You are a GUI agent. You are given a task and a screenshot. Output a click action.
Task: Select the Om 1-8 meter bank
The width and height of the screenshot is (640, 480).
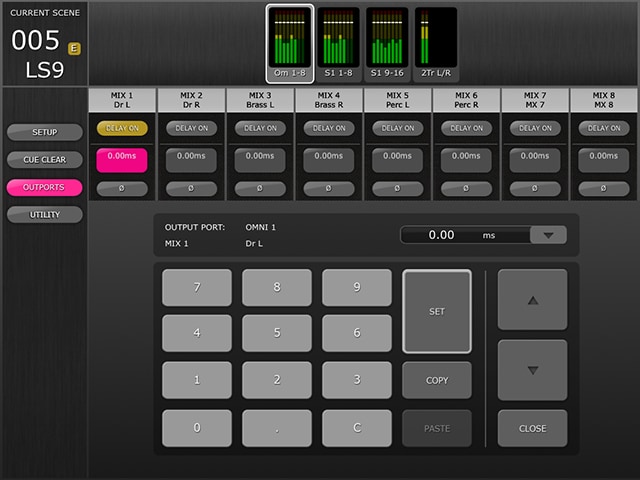(290, 43)
